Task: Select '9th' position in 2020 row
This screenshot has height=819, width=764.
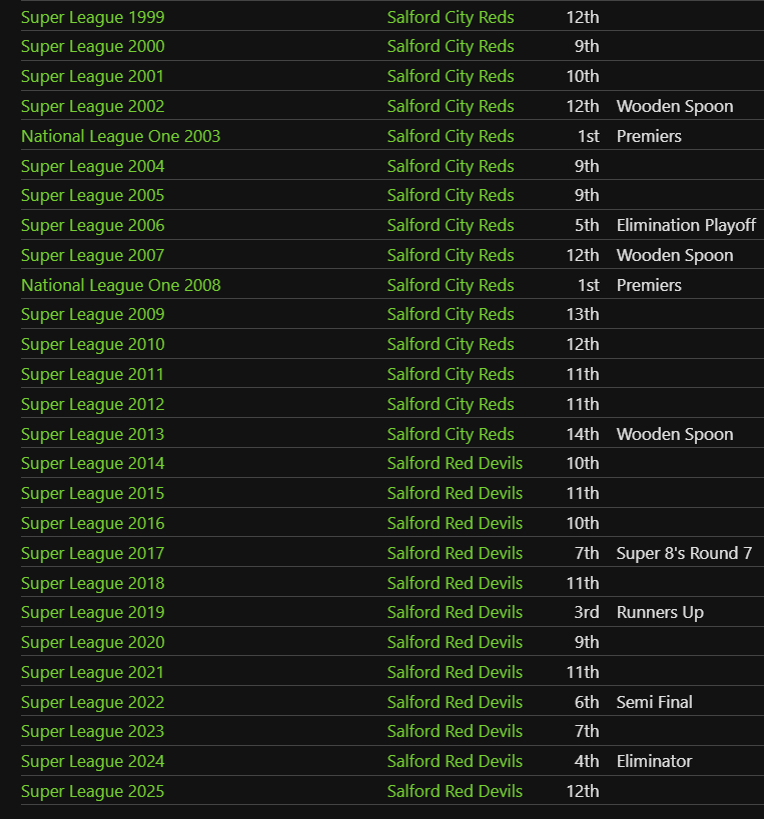Action: tap(587, 642)
